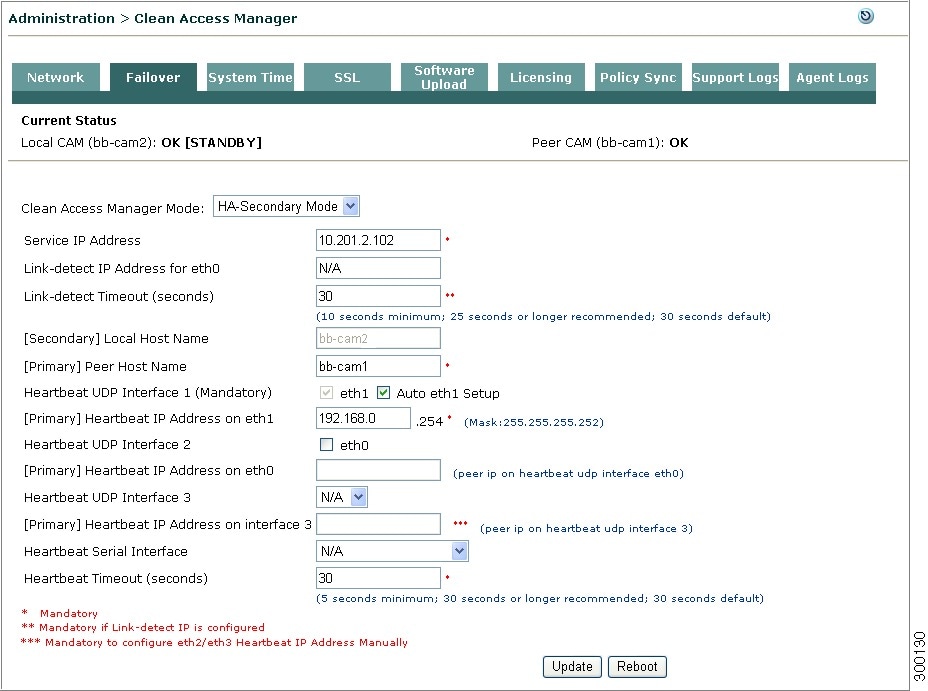Click the 'OK [STANDBY]' local CAM status

211,143
